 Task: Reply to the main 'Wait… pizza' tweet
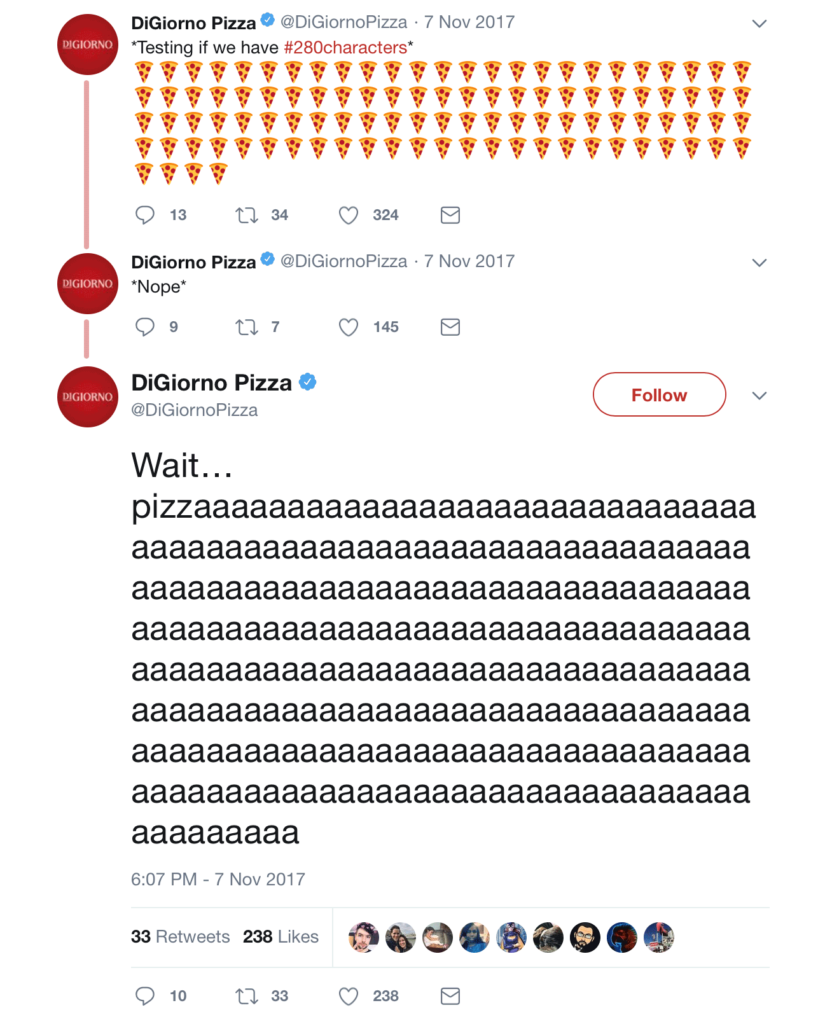[x=145, y=996]
